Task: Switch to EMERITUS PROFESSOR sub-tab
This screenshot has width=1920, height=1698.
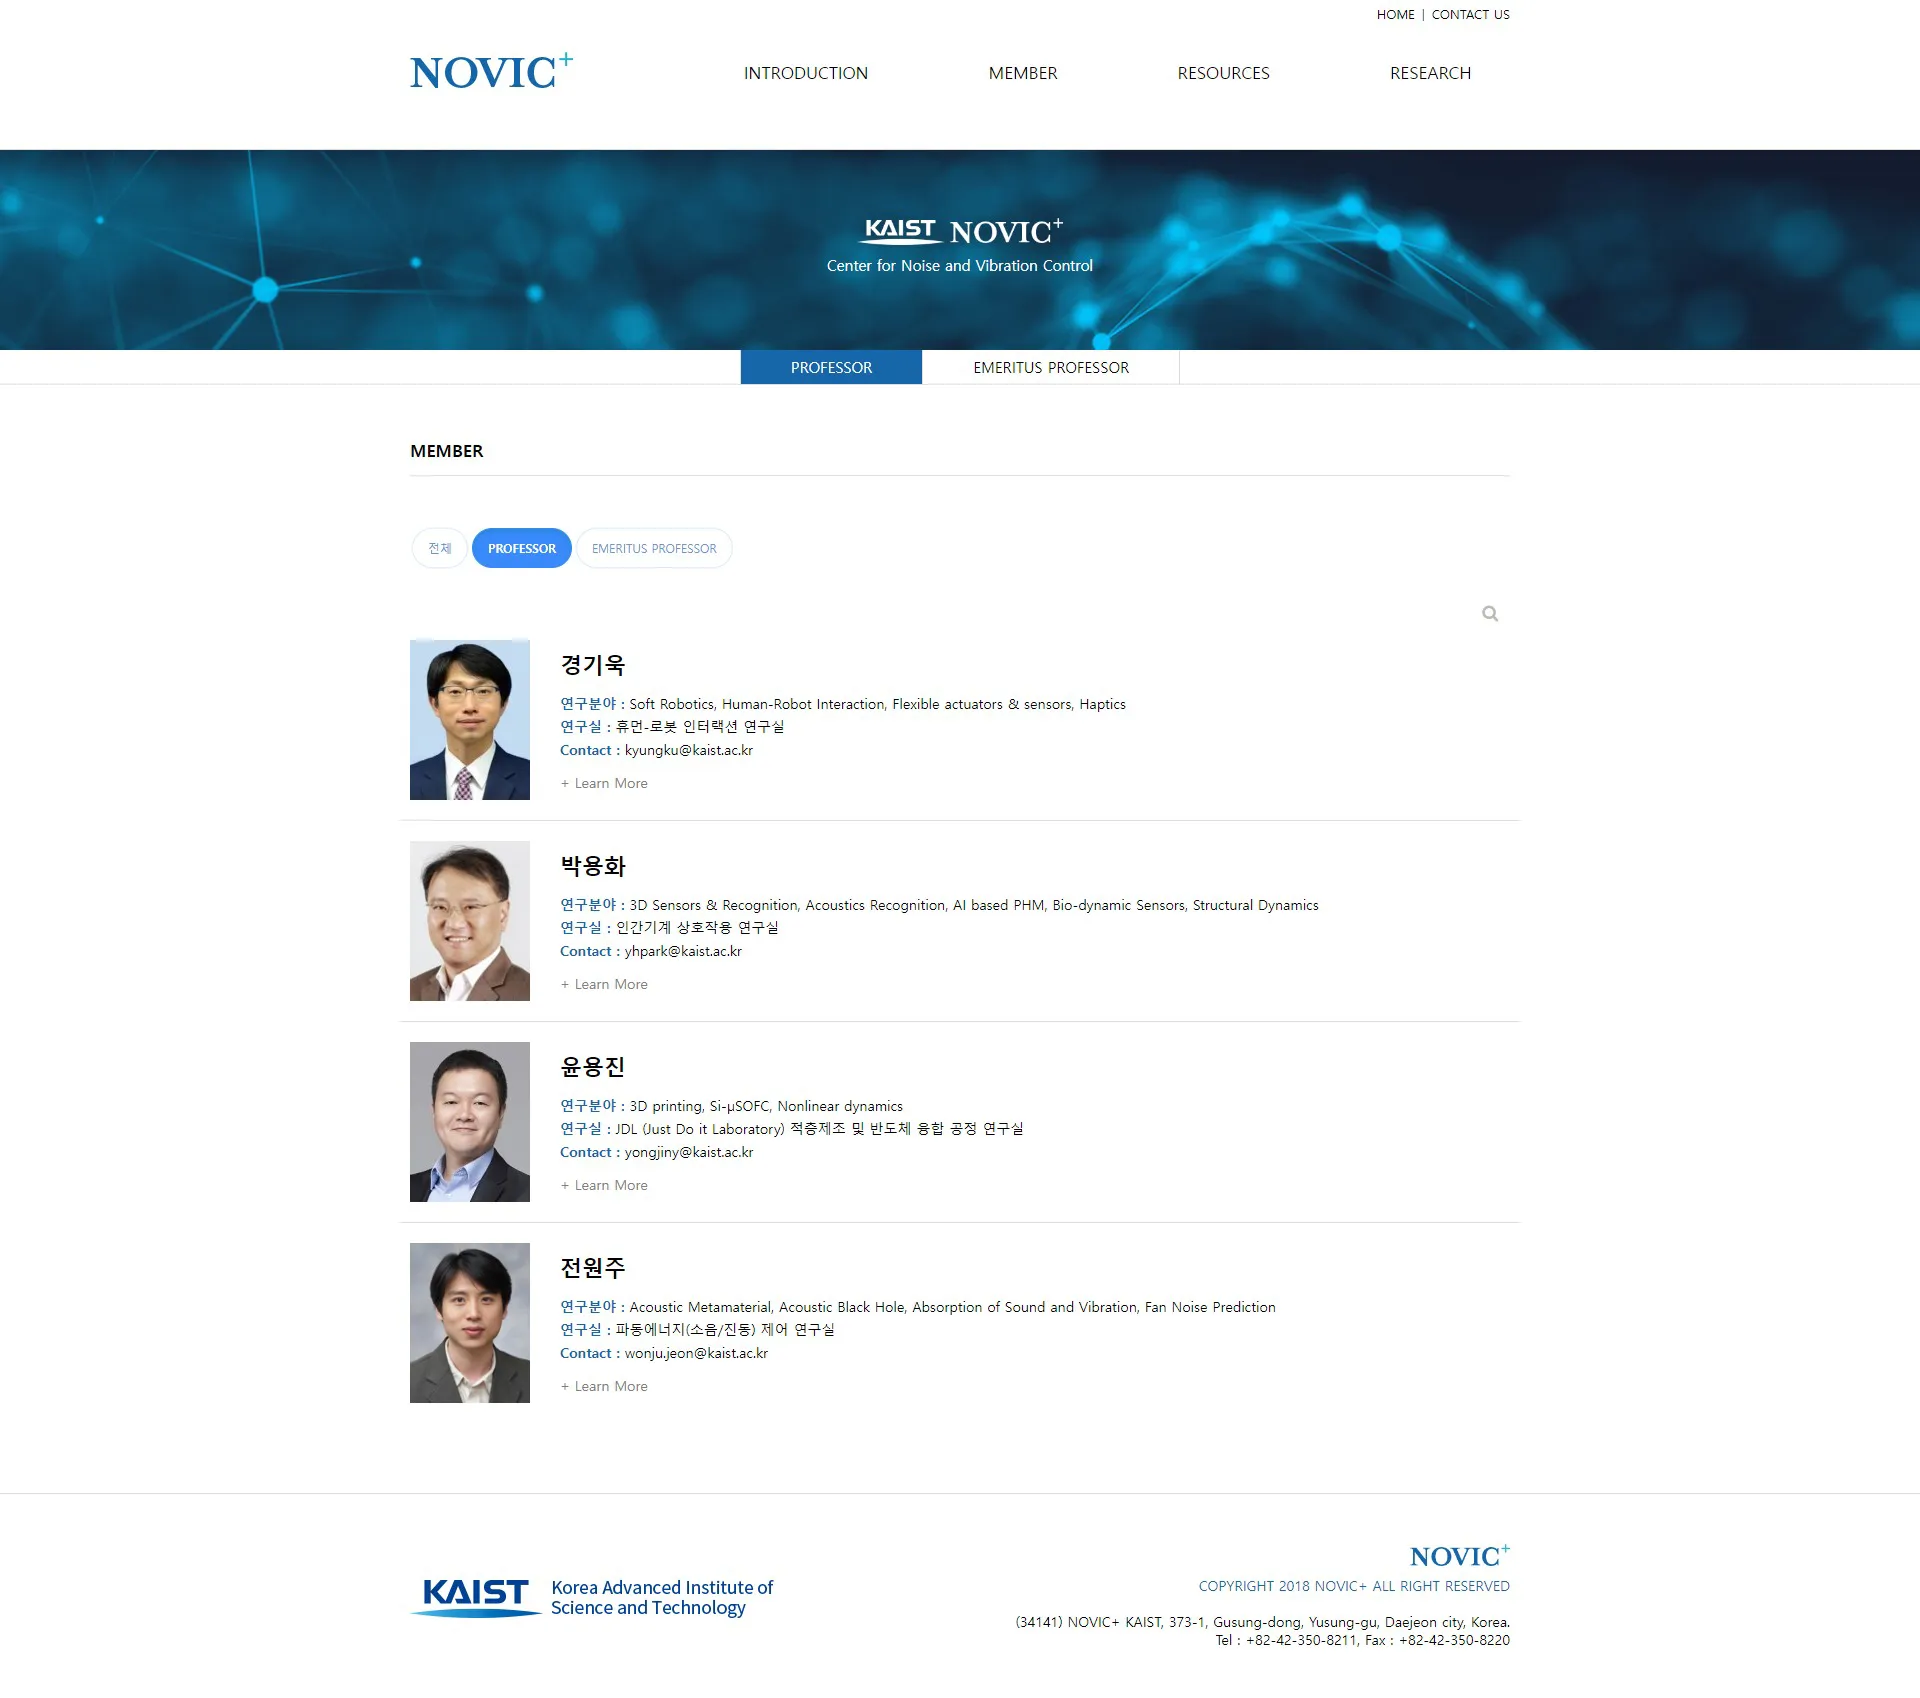Action: (1051, 367)
